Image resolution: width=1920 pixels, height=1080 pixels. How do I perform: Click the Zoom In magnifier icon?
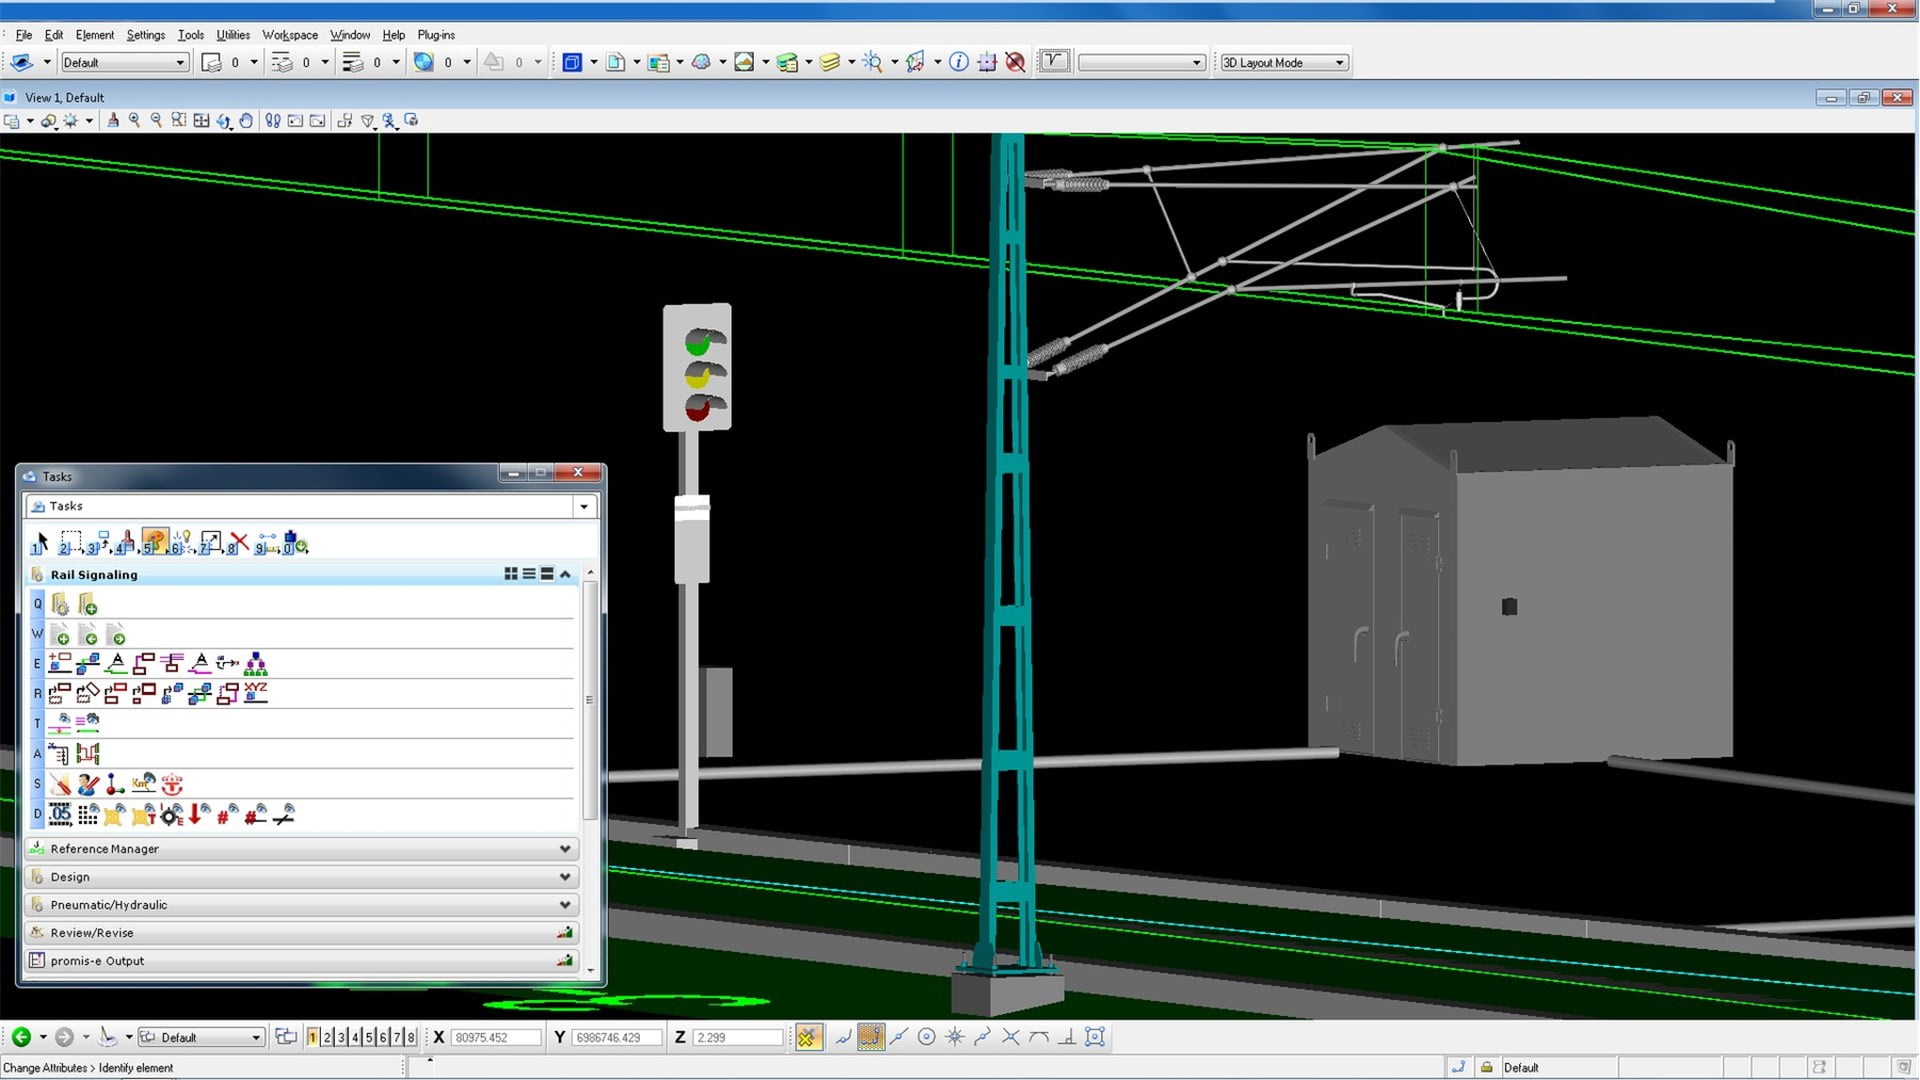tap(134, 120)
